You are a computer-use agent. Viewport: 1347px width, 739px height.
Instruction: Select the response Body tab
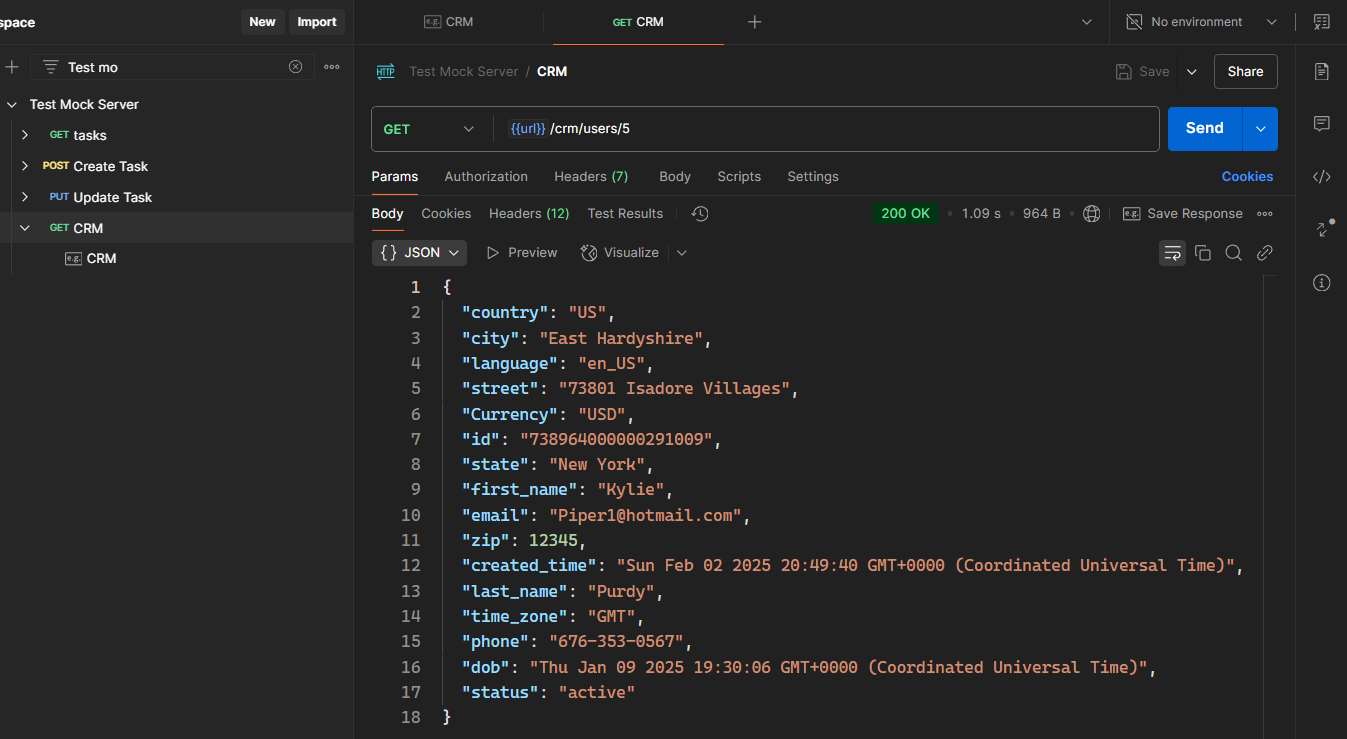(387, 214)
